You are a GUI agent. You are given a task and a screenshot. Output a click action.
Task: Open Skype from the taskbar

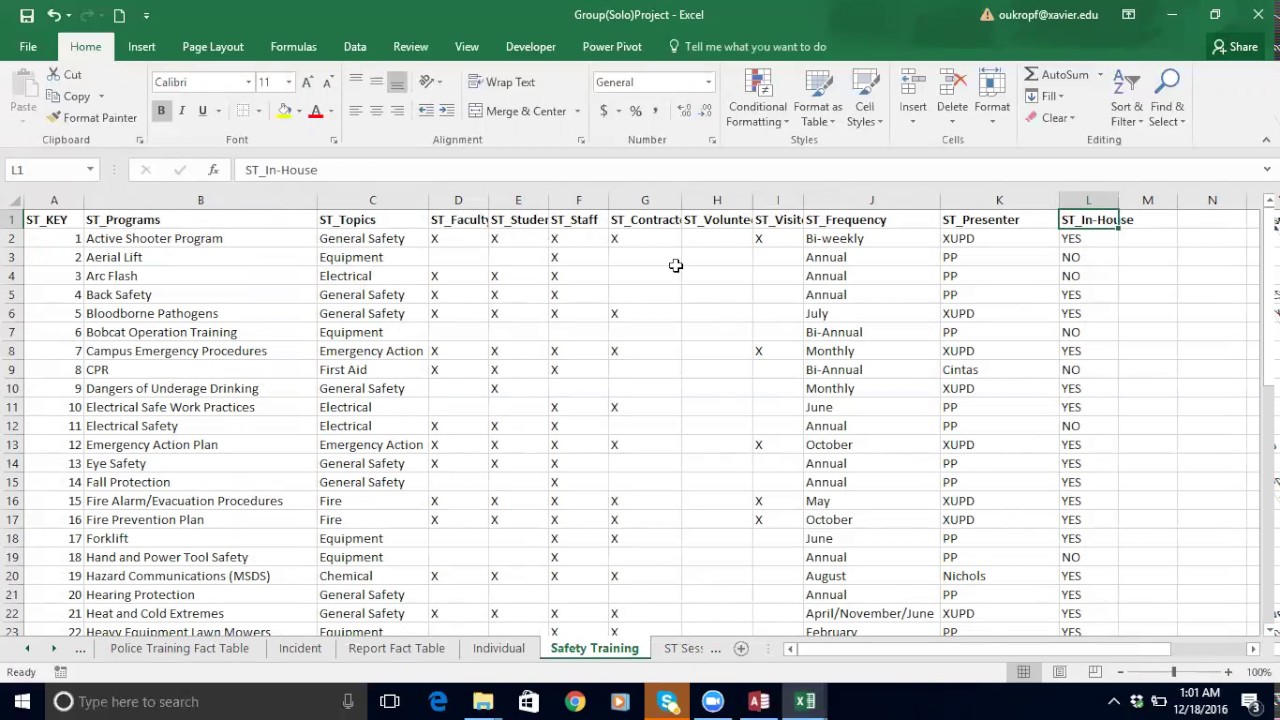(667, 702)
